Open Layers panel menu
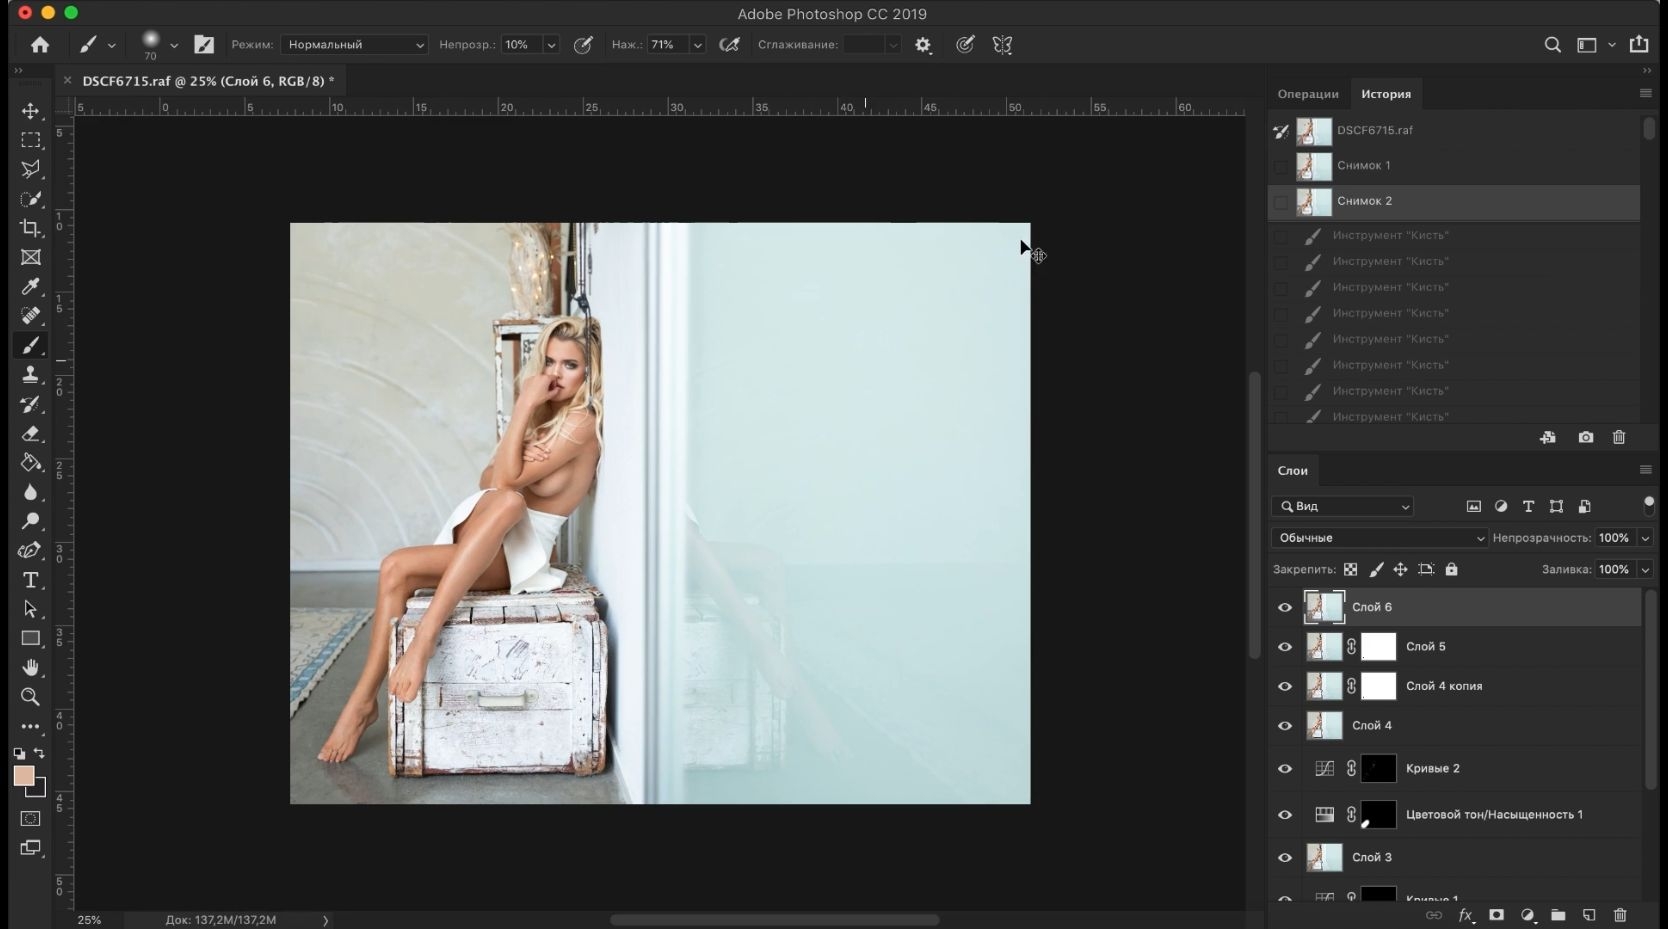This screenshot has width=1668, height=929. coord(1645,470)
